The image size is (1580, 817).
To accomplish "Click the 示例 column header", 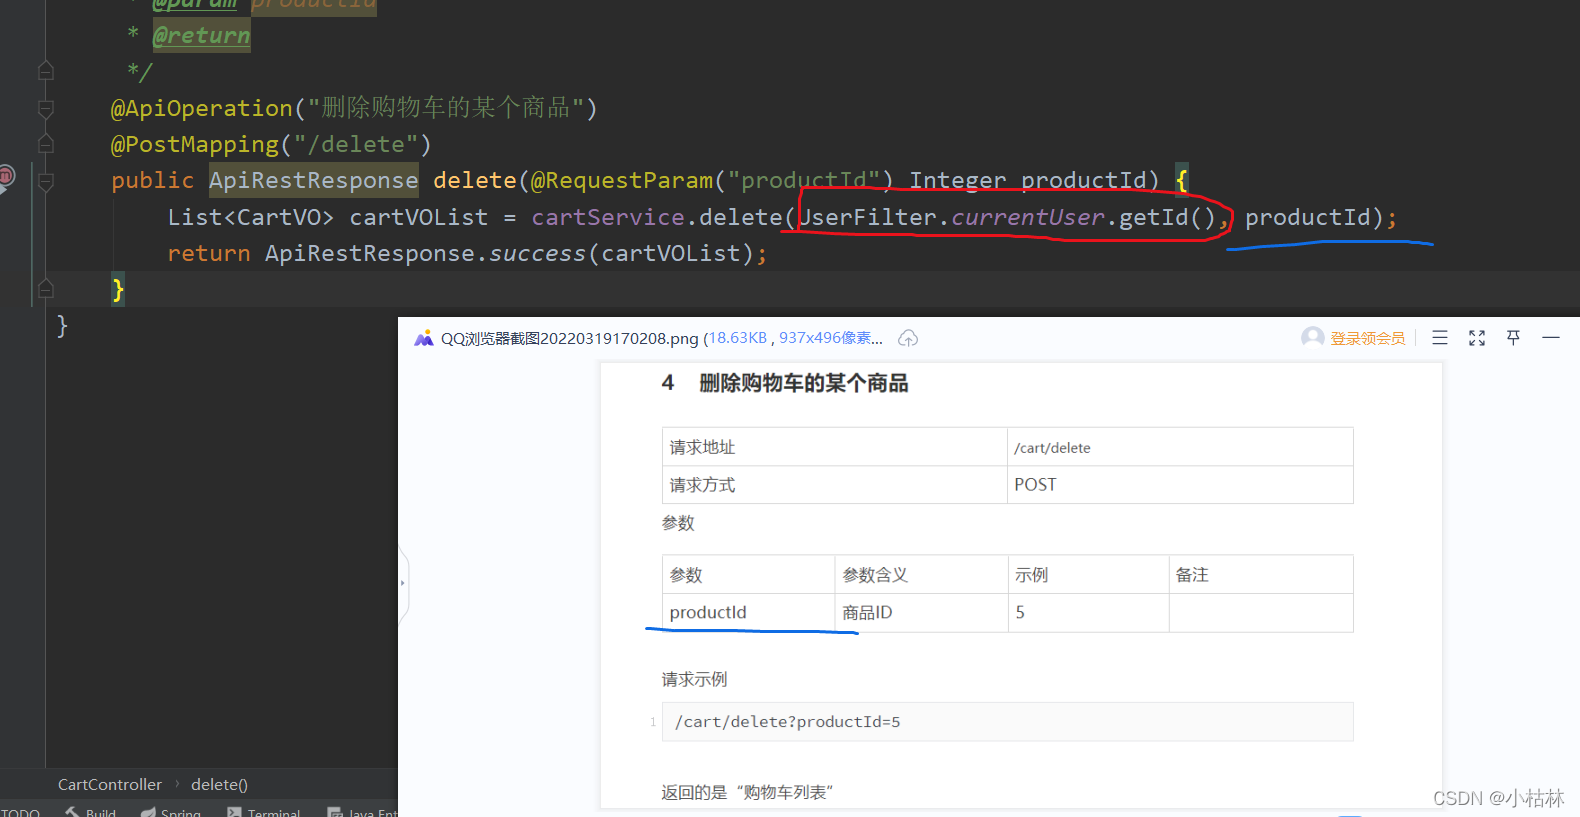I will [1089, 575].
